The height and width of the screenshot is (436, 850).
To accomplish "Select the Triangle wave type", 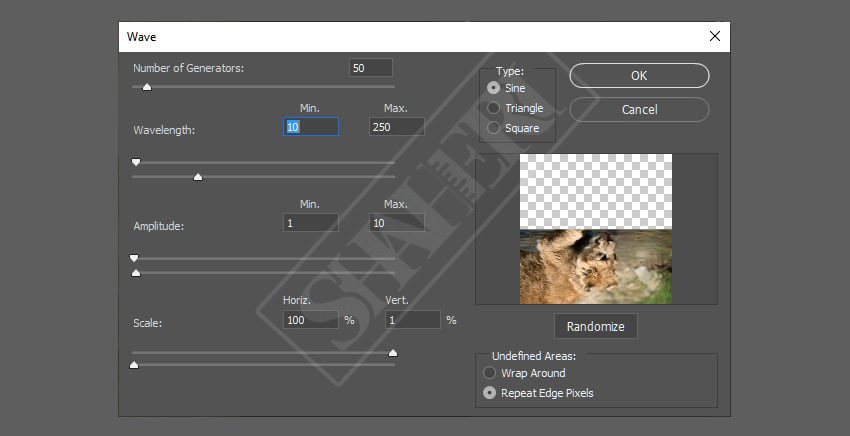I will 492,108.
